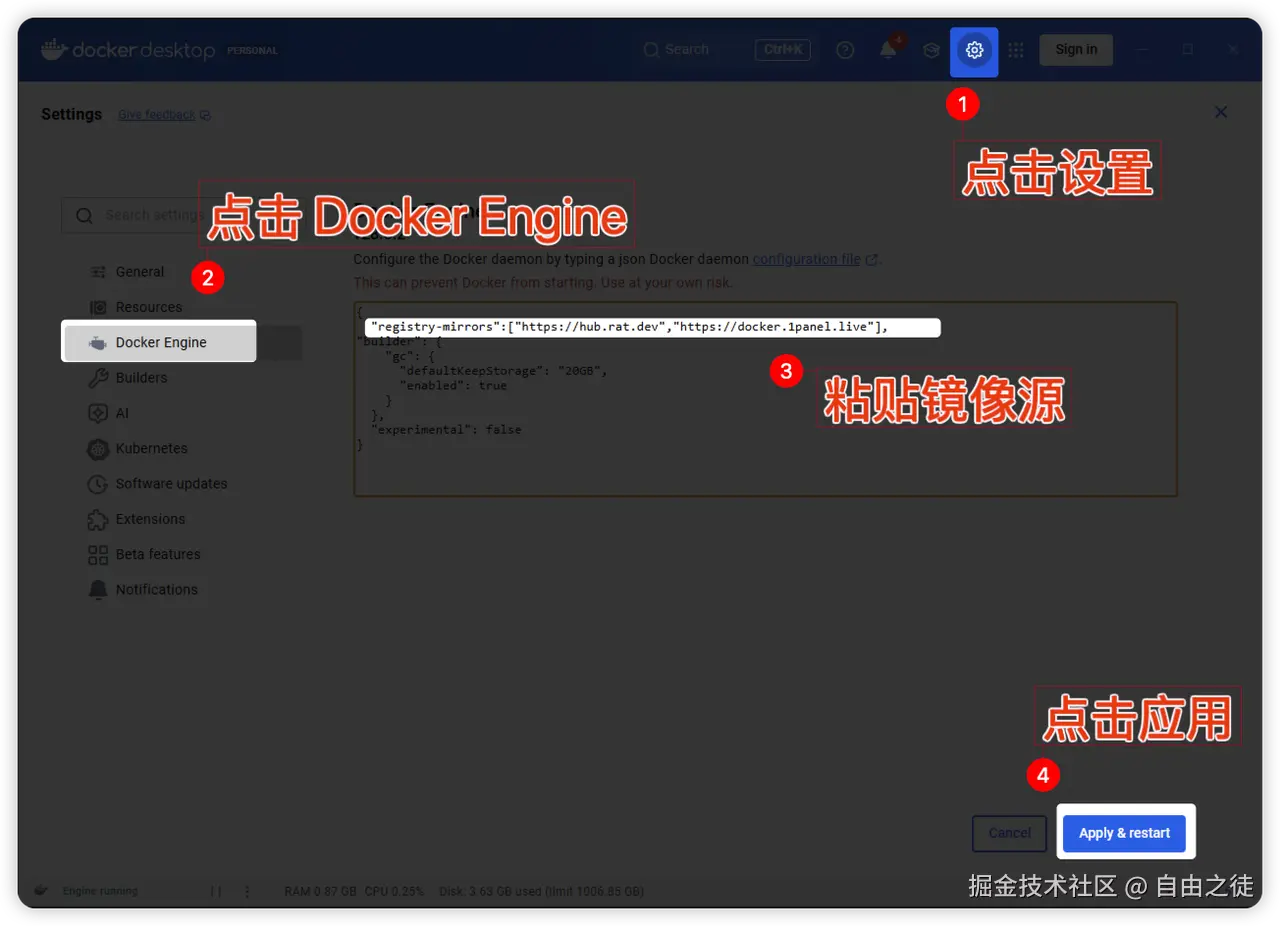This screenshot has height=926, width=1280.
Task: Open the Software updates section
Action: [182, 484]
